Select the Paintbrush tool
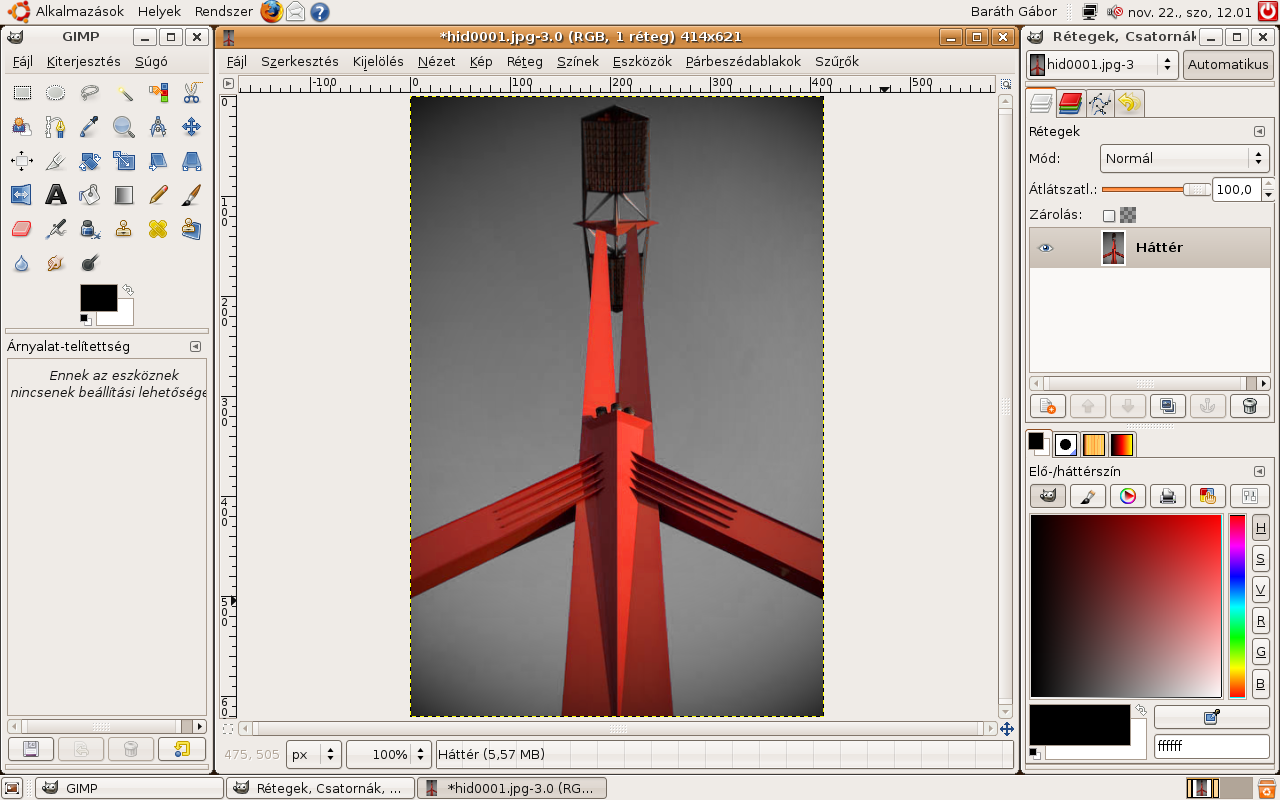Image resolution: width=1280 pixels, height=800 pixels. [192, 195]
